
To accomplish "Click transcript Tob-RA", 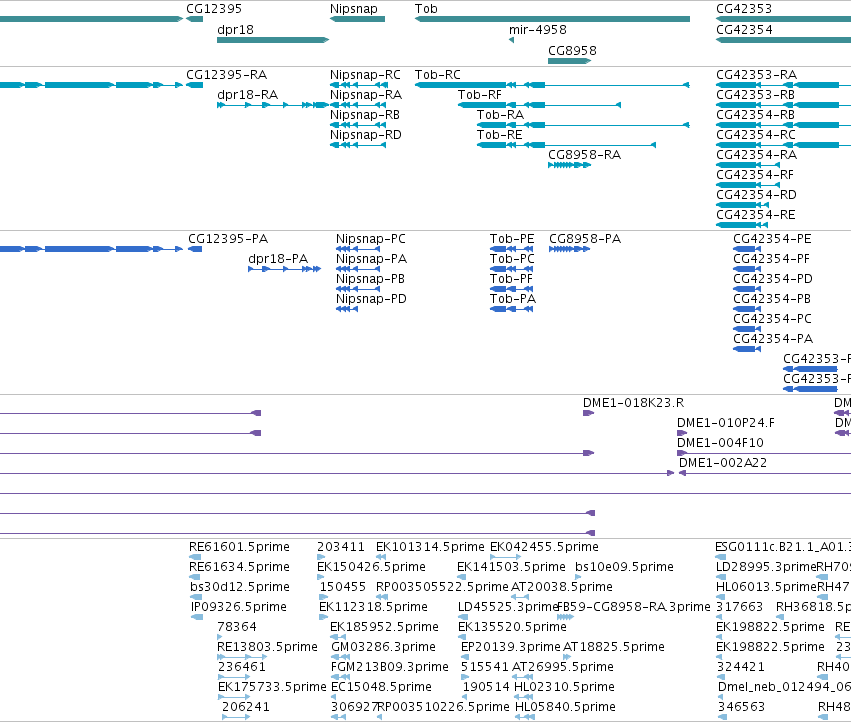I will (583, 125).
